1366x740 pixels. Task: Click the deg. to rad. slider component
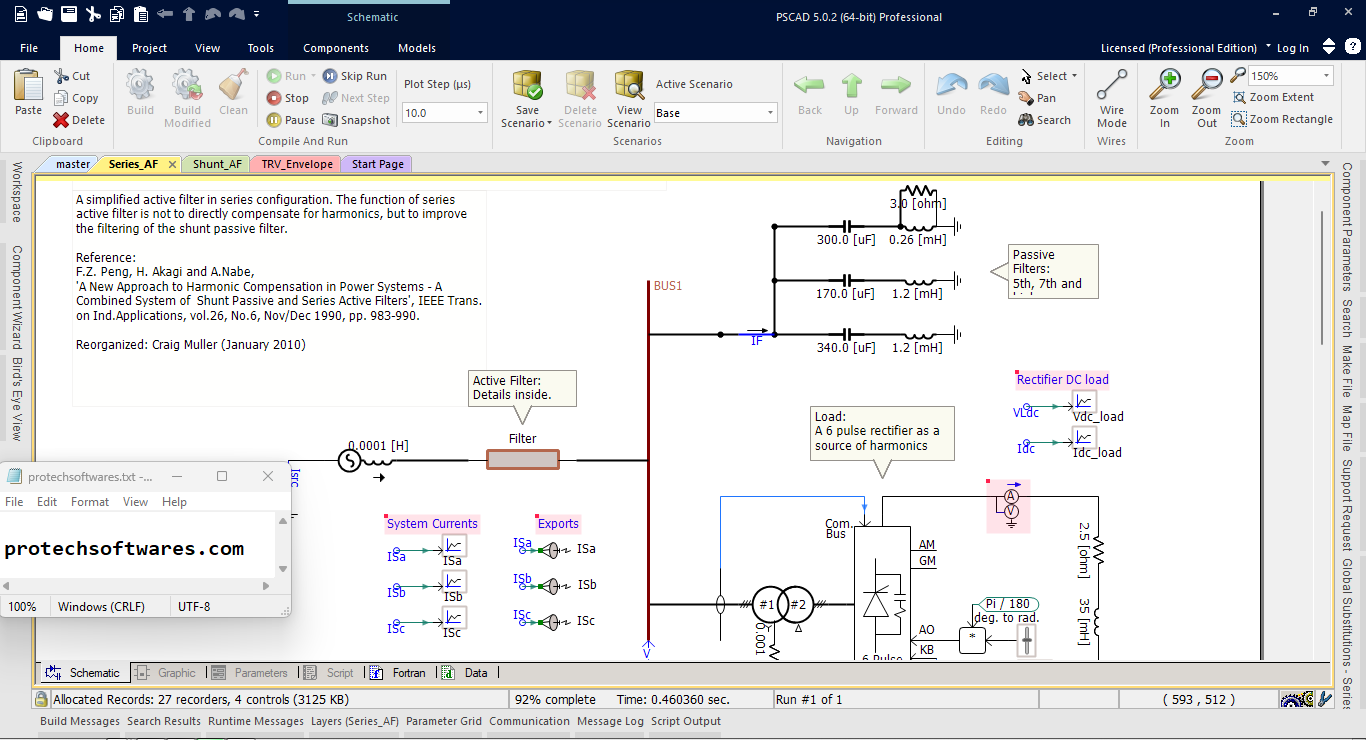1026,640
